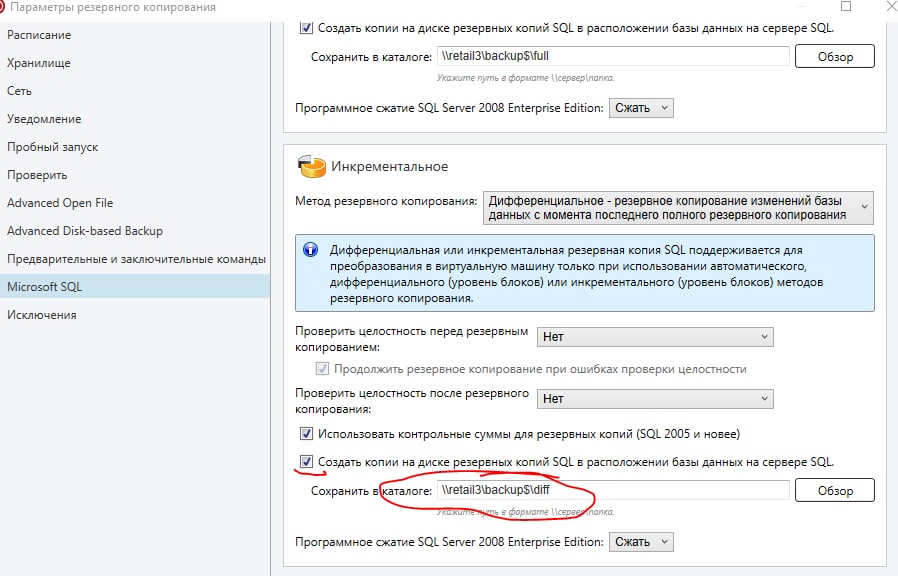Open integrity check before backup dropdown

tap(655, 337)
